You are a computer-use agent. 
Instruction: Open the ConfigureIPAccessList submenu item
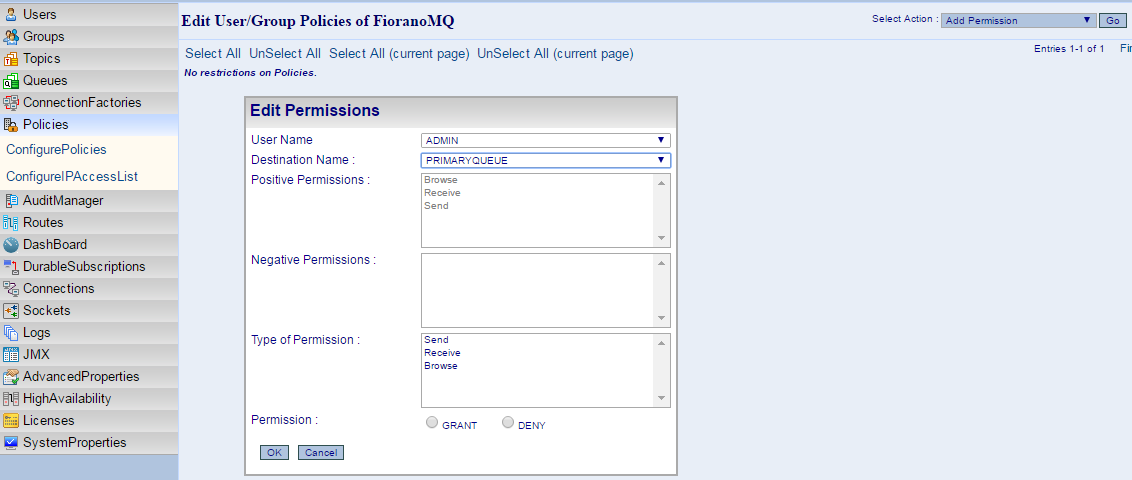pos(72,176)
